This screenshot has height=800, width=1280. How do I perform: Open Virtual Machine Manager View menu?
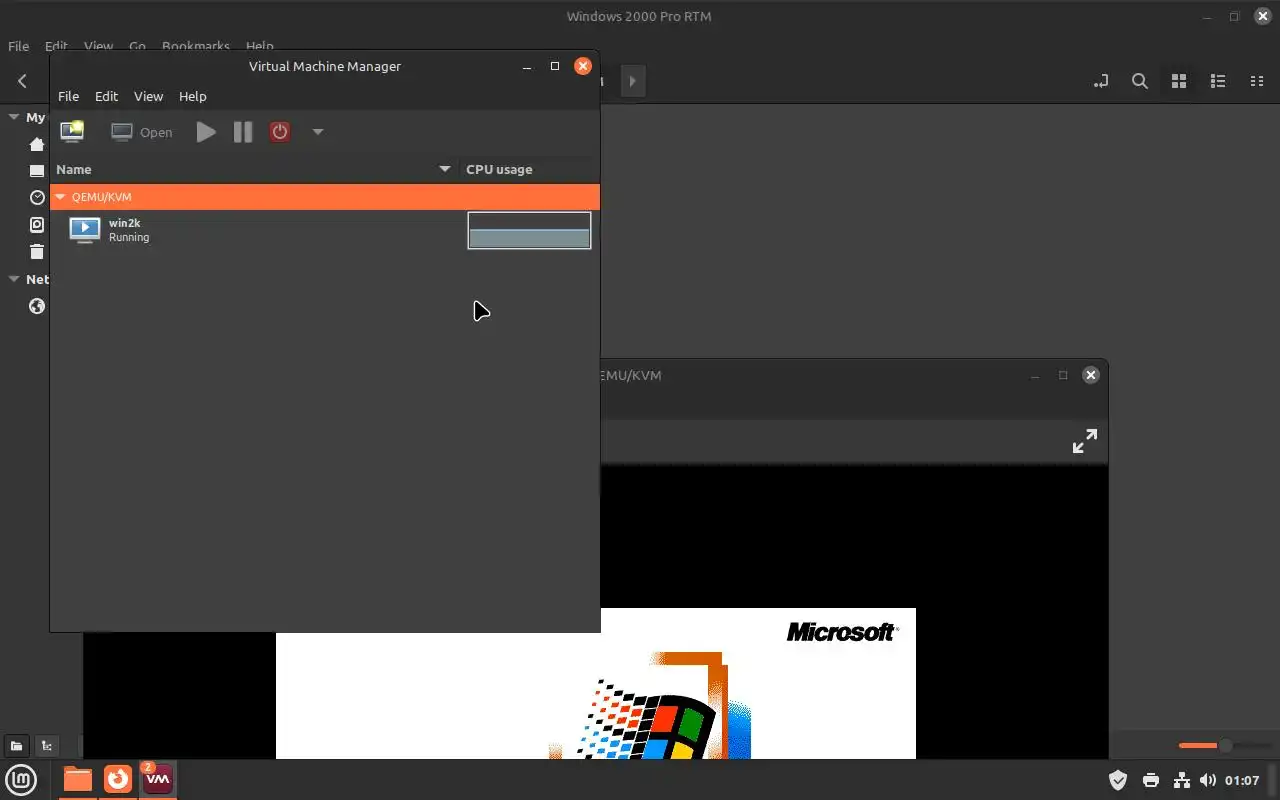148,96
